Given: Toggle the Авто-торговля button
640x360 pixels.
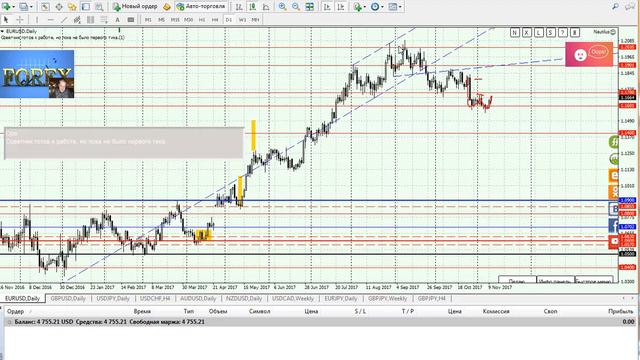Looking at the screenshot, I should (201, 7).
